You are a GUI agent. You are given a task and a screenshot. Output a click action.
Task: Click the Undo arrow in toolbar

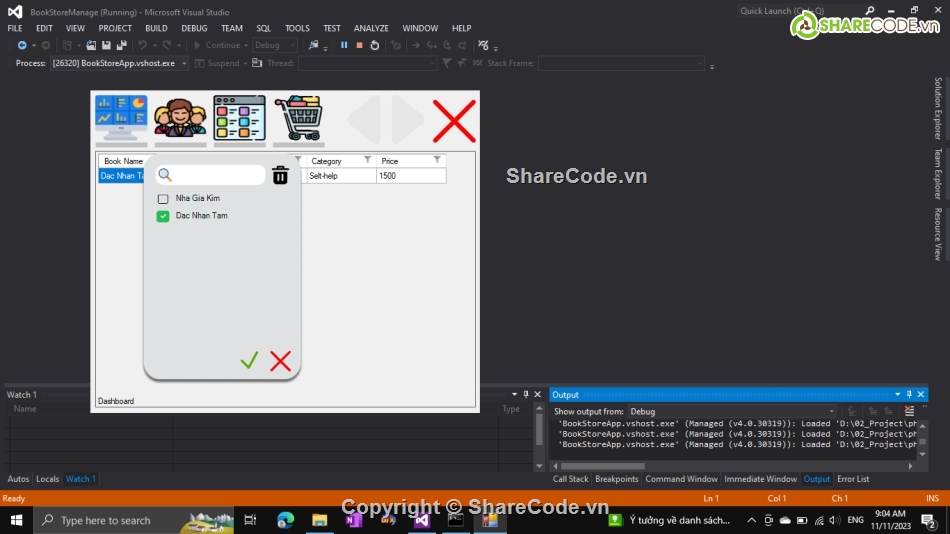coord(142,45)
